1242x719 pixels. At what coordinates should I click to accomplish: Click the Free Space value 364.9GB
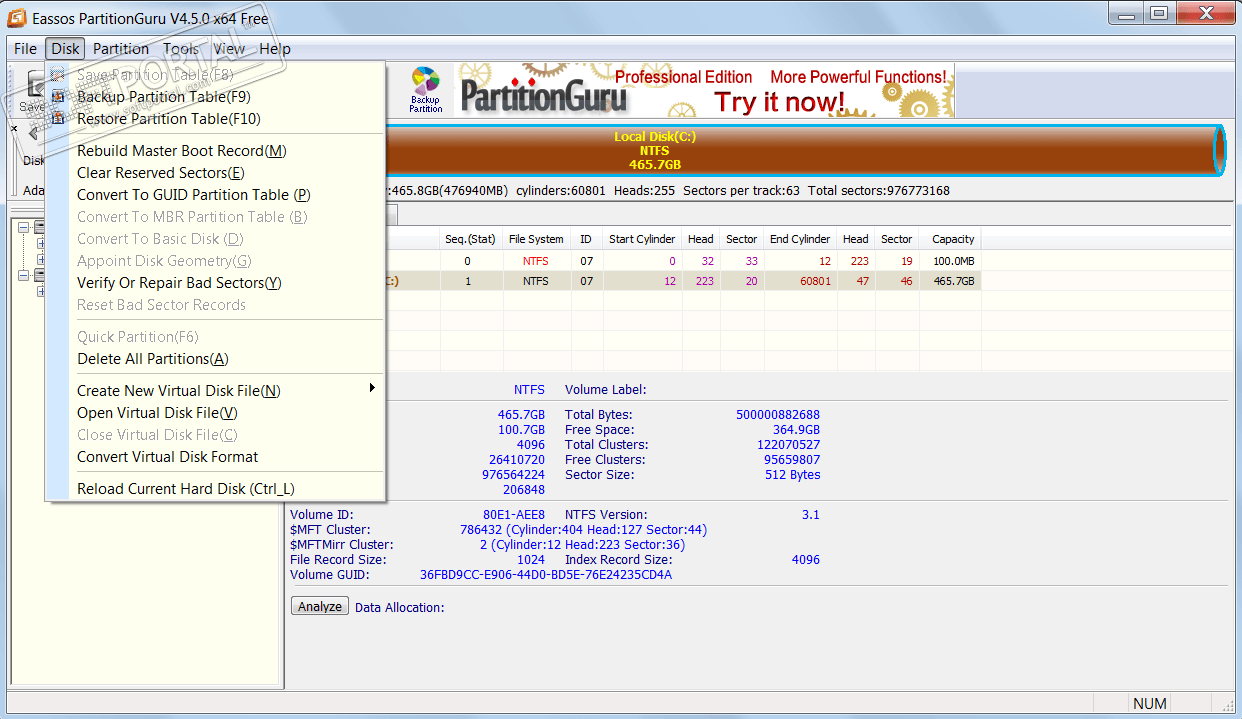tap(796, 430)
